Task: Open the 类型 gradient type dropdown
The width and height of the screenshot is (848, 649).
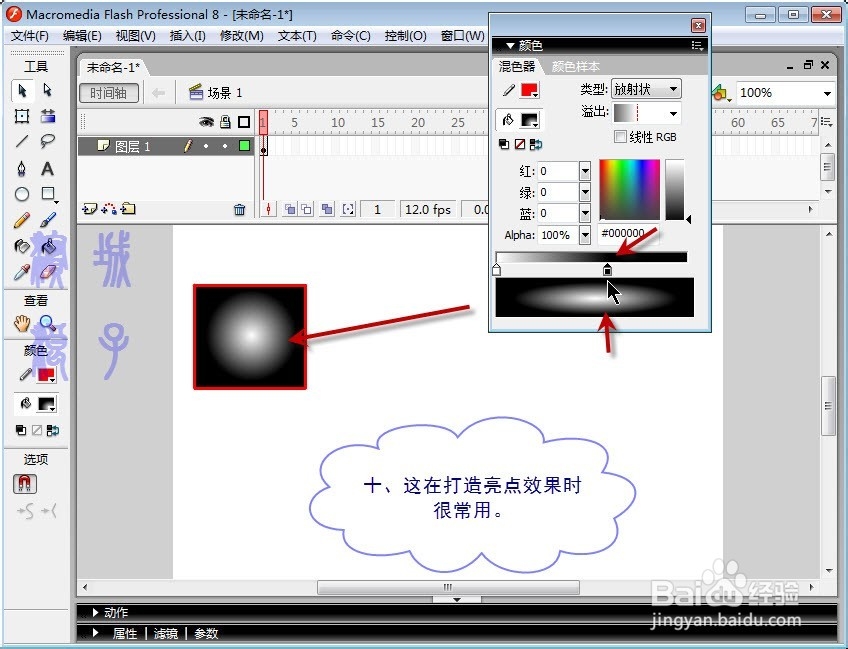Action: (673, 89)
